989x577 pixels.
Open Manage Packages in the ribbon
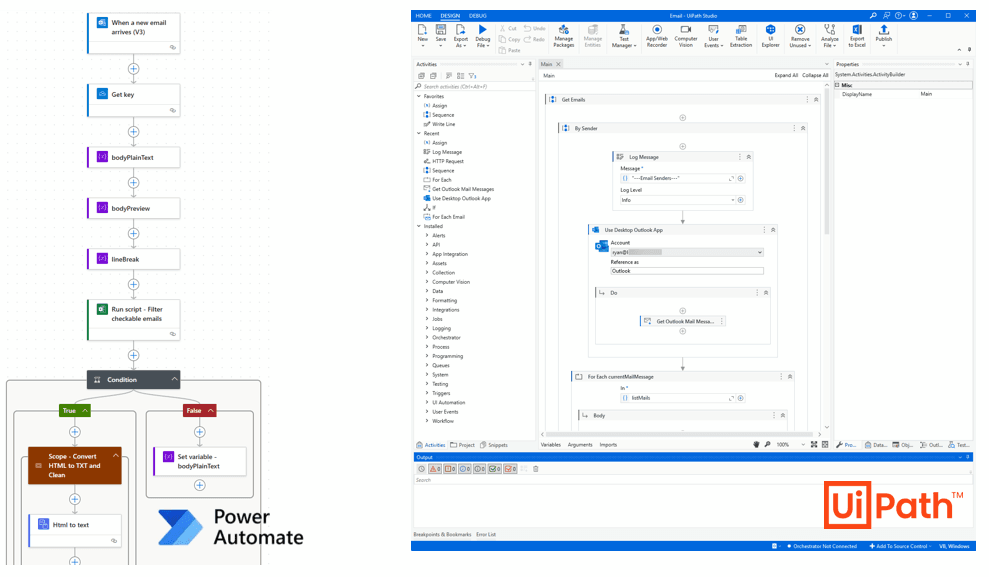(x=564, y=31)
